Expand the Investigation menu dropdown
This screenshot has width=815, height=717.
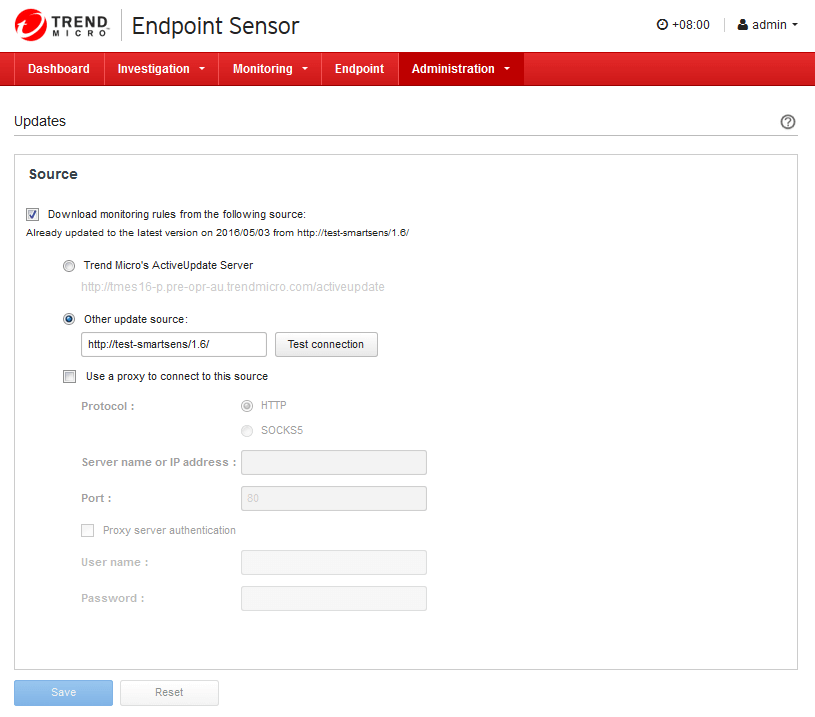(x=161, y=69)
